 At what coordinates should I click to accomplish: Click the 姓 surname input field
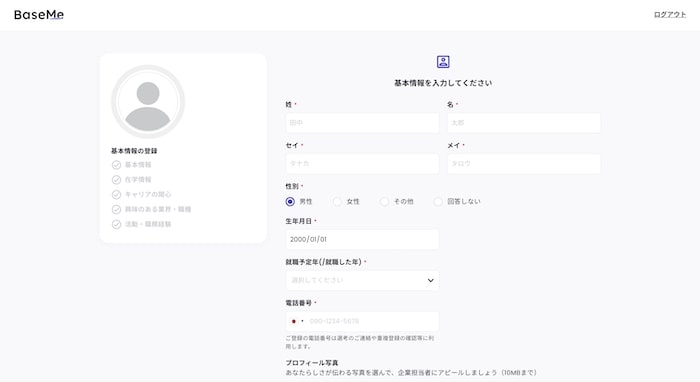(362, 123)
